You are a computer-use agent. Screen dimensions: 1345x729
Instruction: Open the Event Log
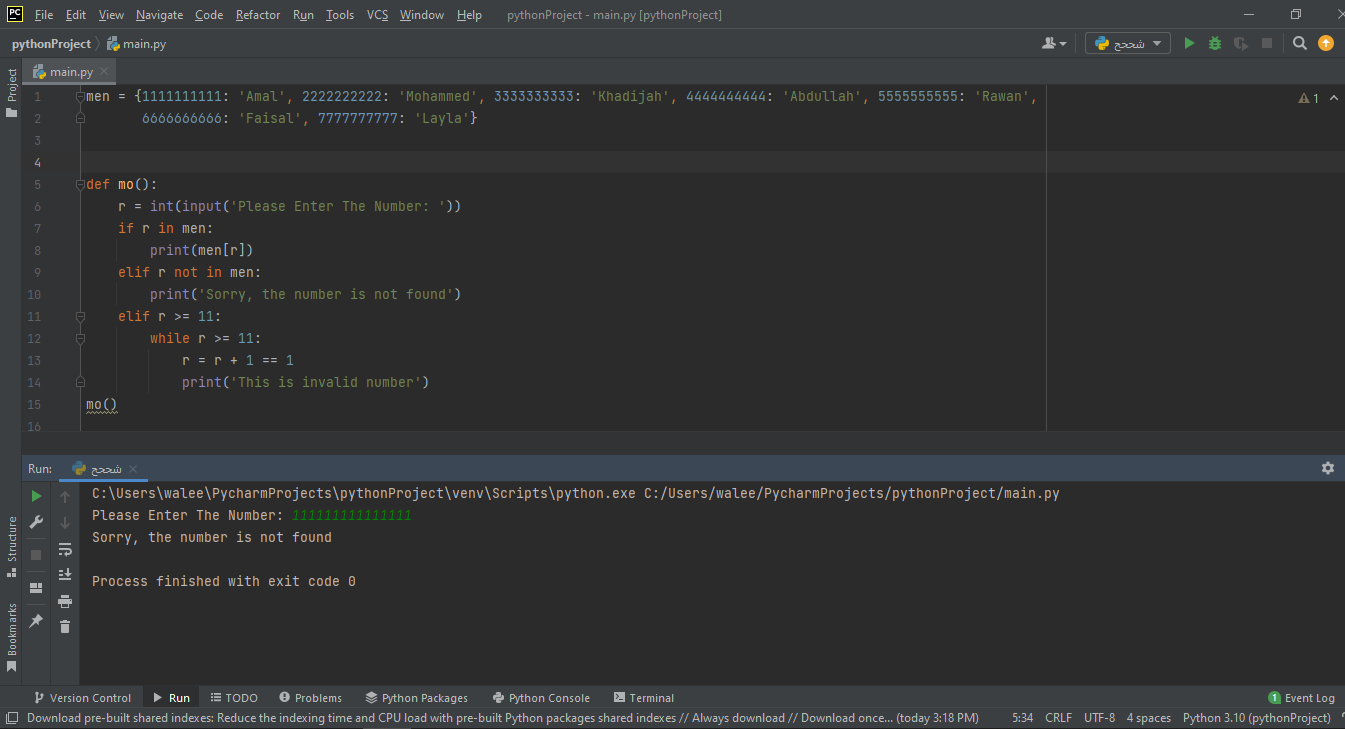[x=1301, y=698]
